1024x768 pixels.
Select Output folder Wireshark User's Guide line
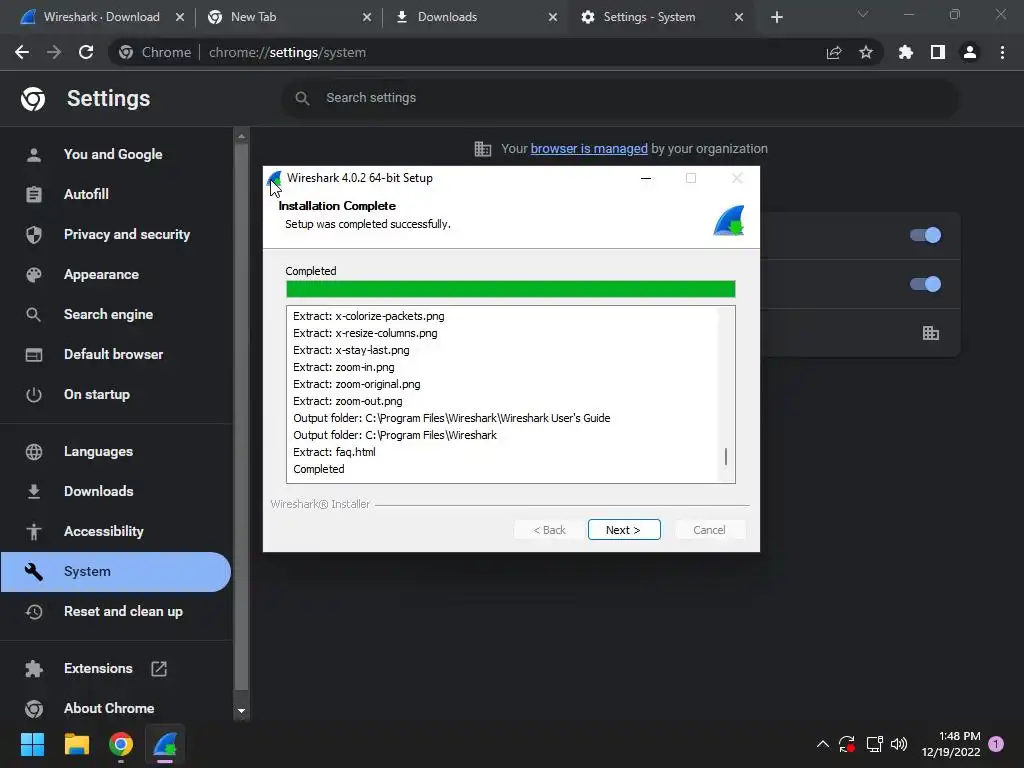[452, 418]
